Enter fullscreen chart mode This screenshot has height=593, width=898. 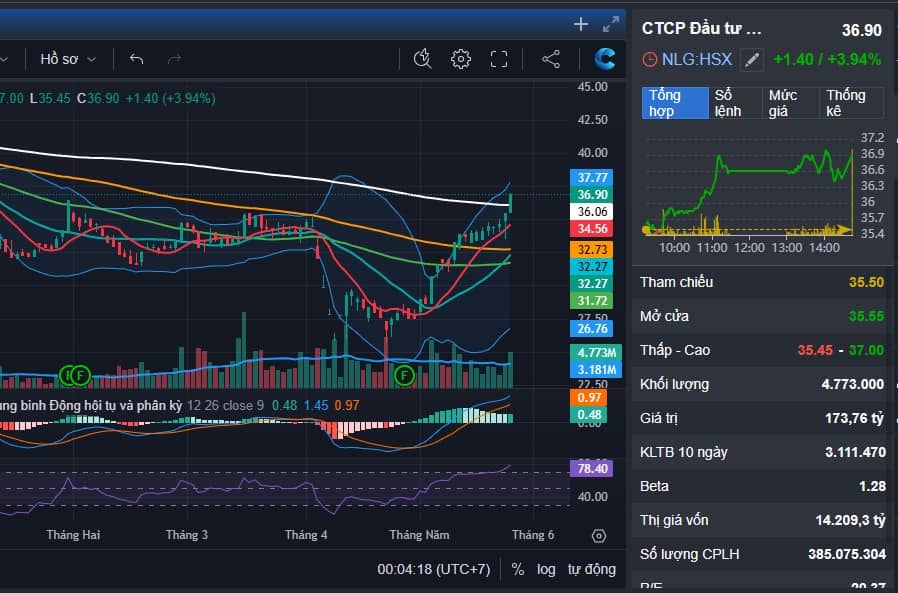(x=499, y=59)
